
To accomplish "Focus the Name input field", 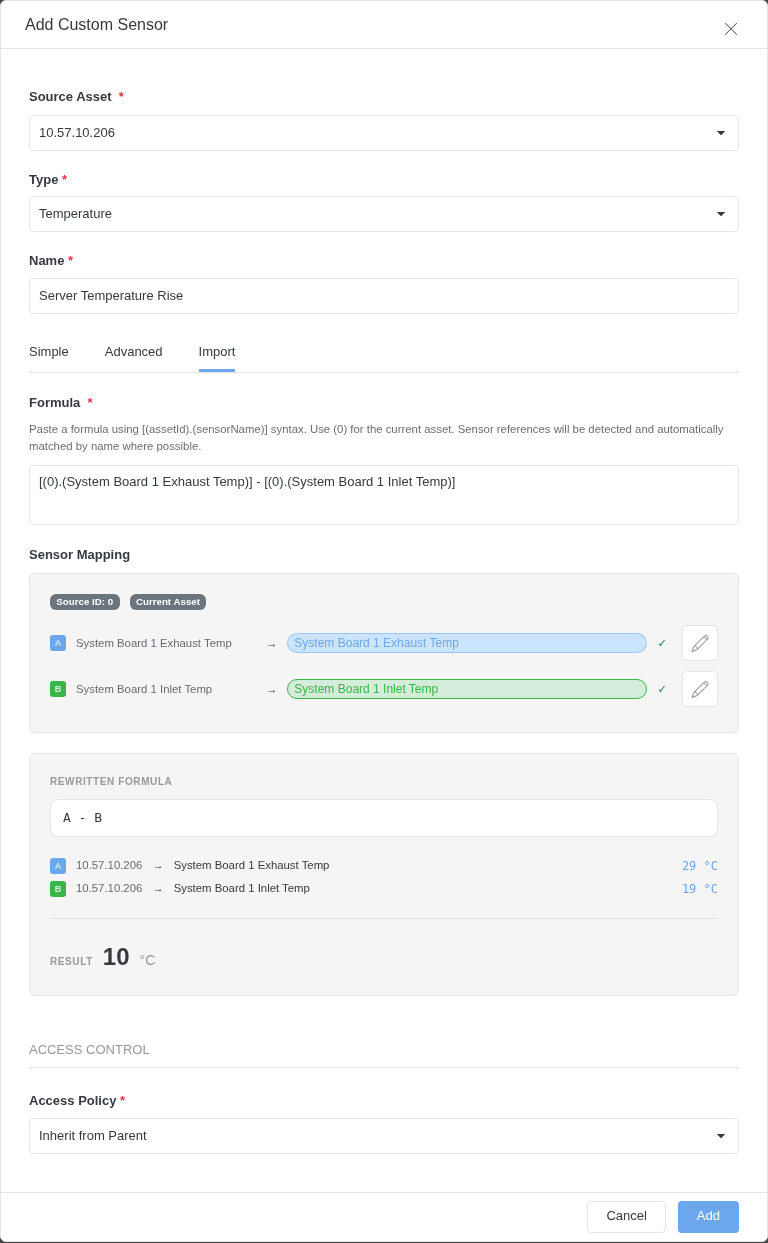I will (384, 296).
